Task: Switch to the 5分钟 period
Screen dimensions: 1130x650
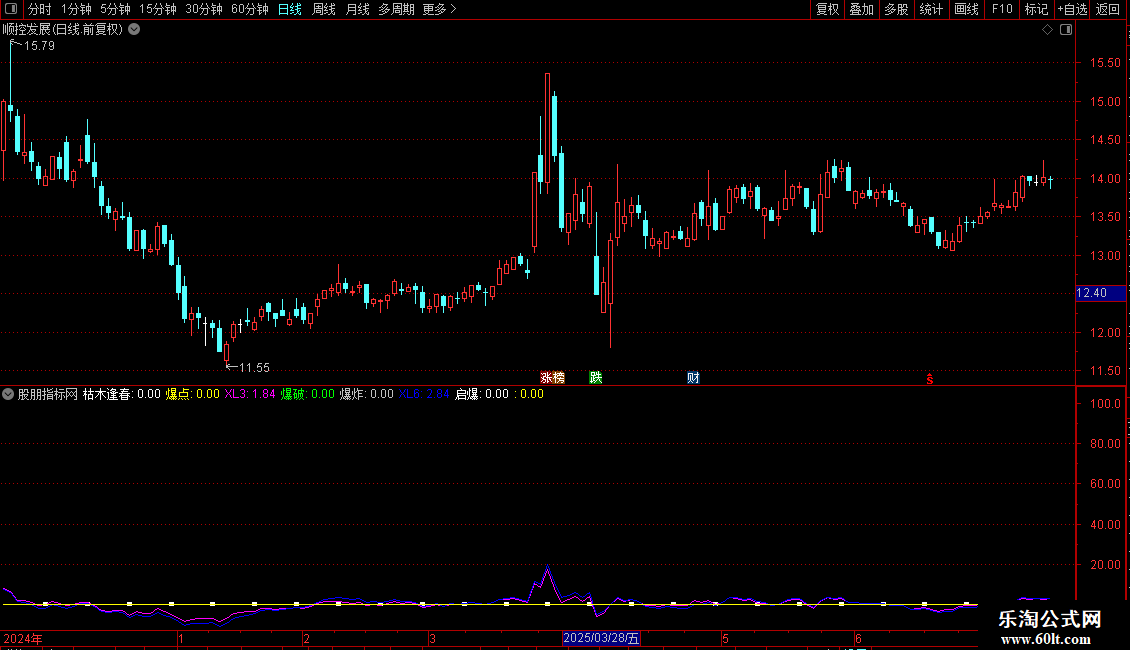Action: click(x=115, y=9)
